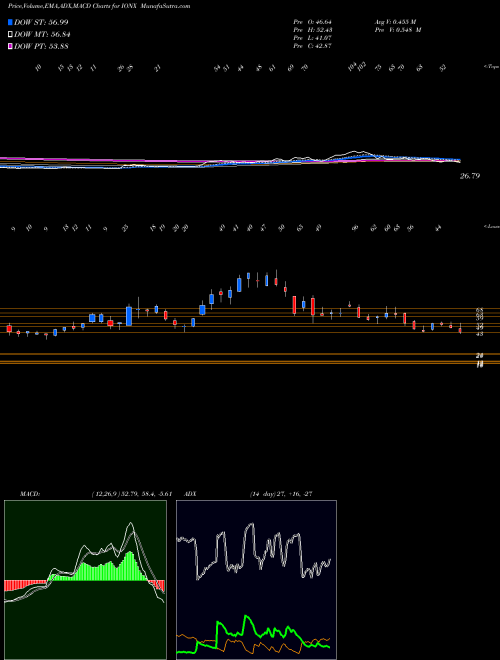The image size is (500, 660).
Task: Click the 'Pre H: 52.48' high value
Action: tap(313, 30)
